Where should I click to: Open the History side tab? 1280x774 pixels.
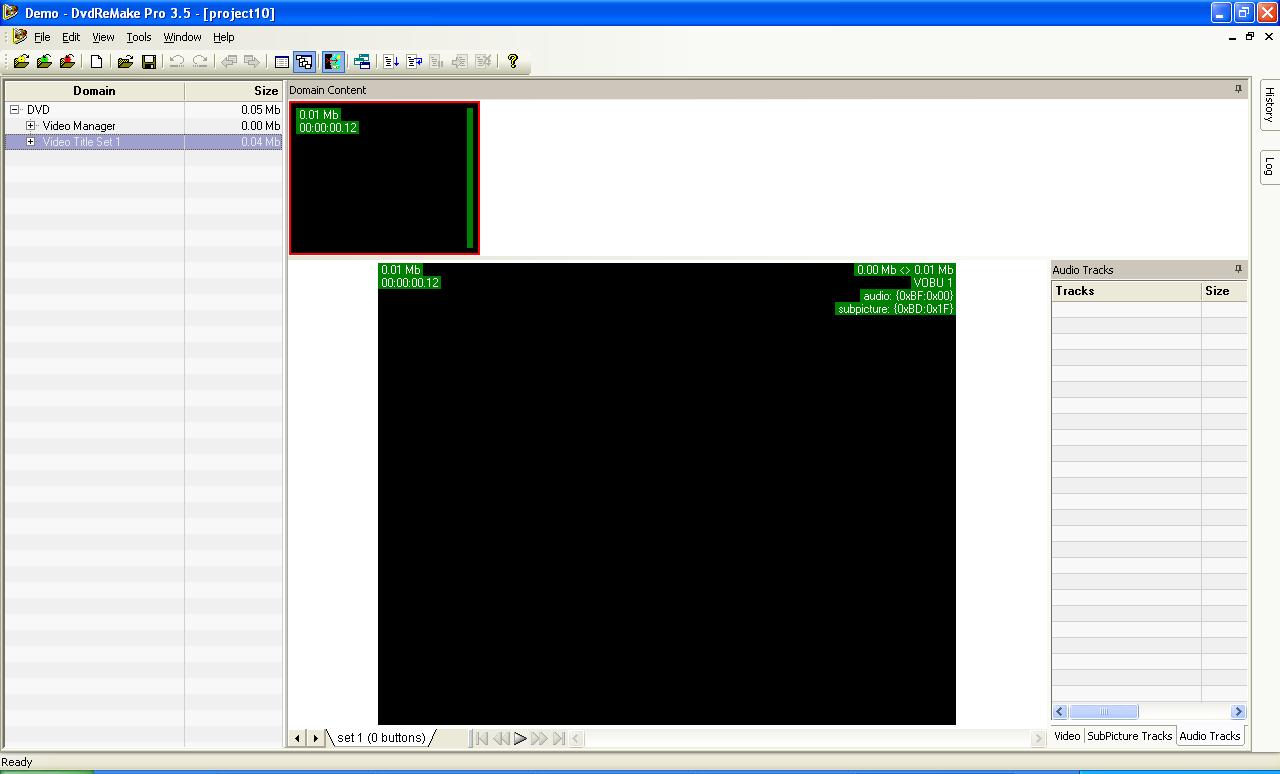1269,105
